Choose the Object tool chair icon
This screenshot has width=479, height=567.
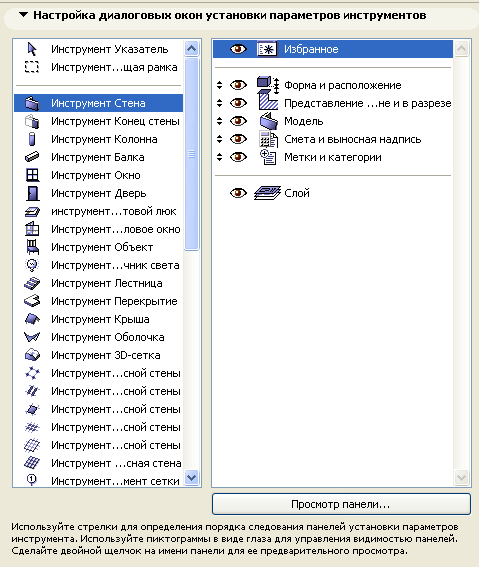pos(33,247)
